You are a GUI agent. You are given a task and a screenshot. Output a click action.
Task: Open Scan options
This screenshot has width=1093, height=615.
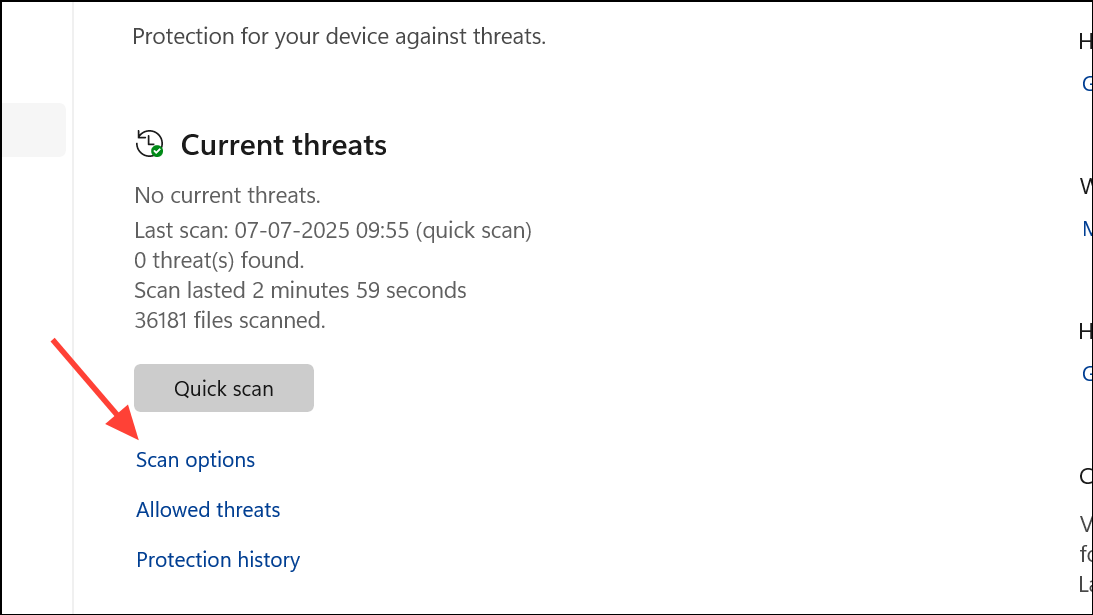click(196, 460)
